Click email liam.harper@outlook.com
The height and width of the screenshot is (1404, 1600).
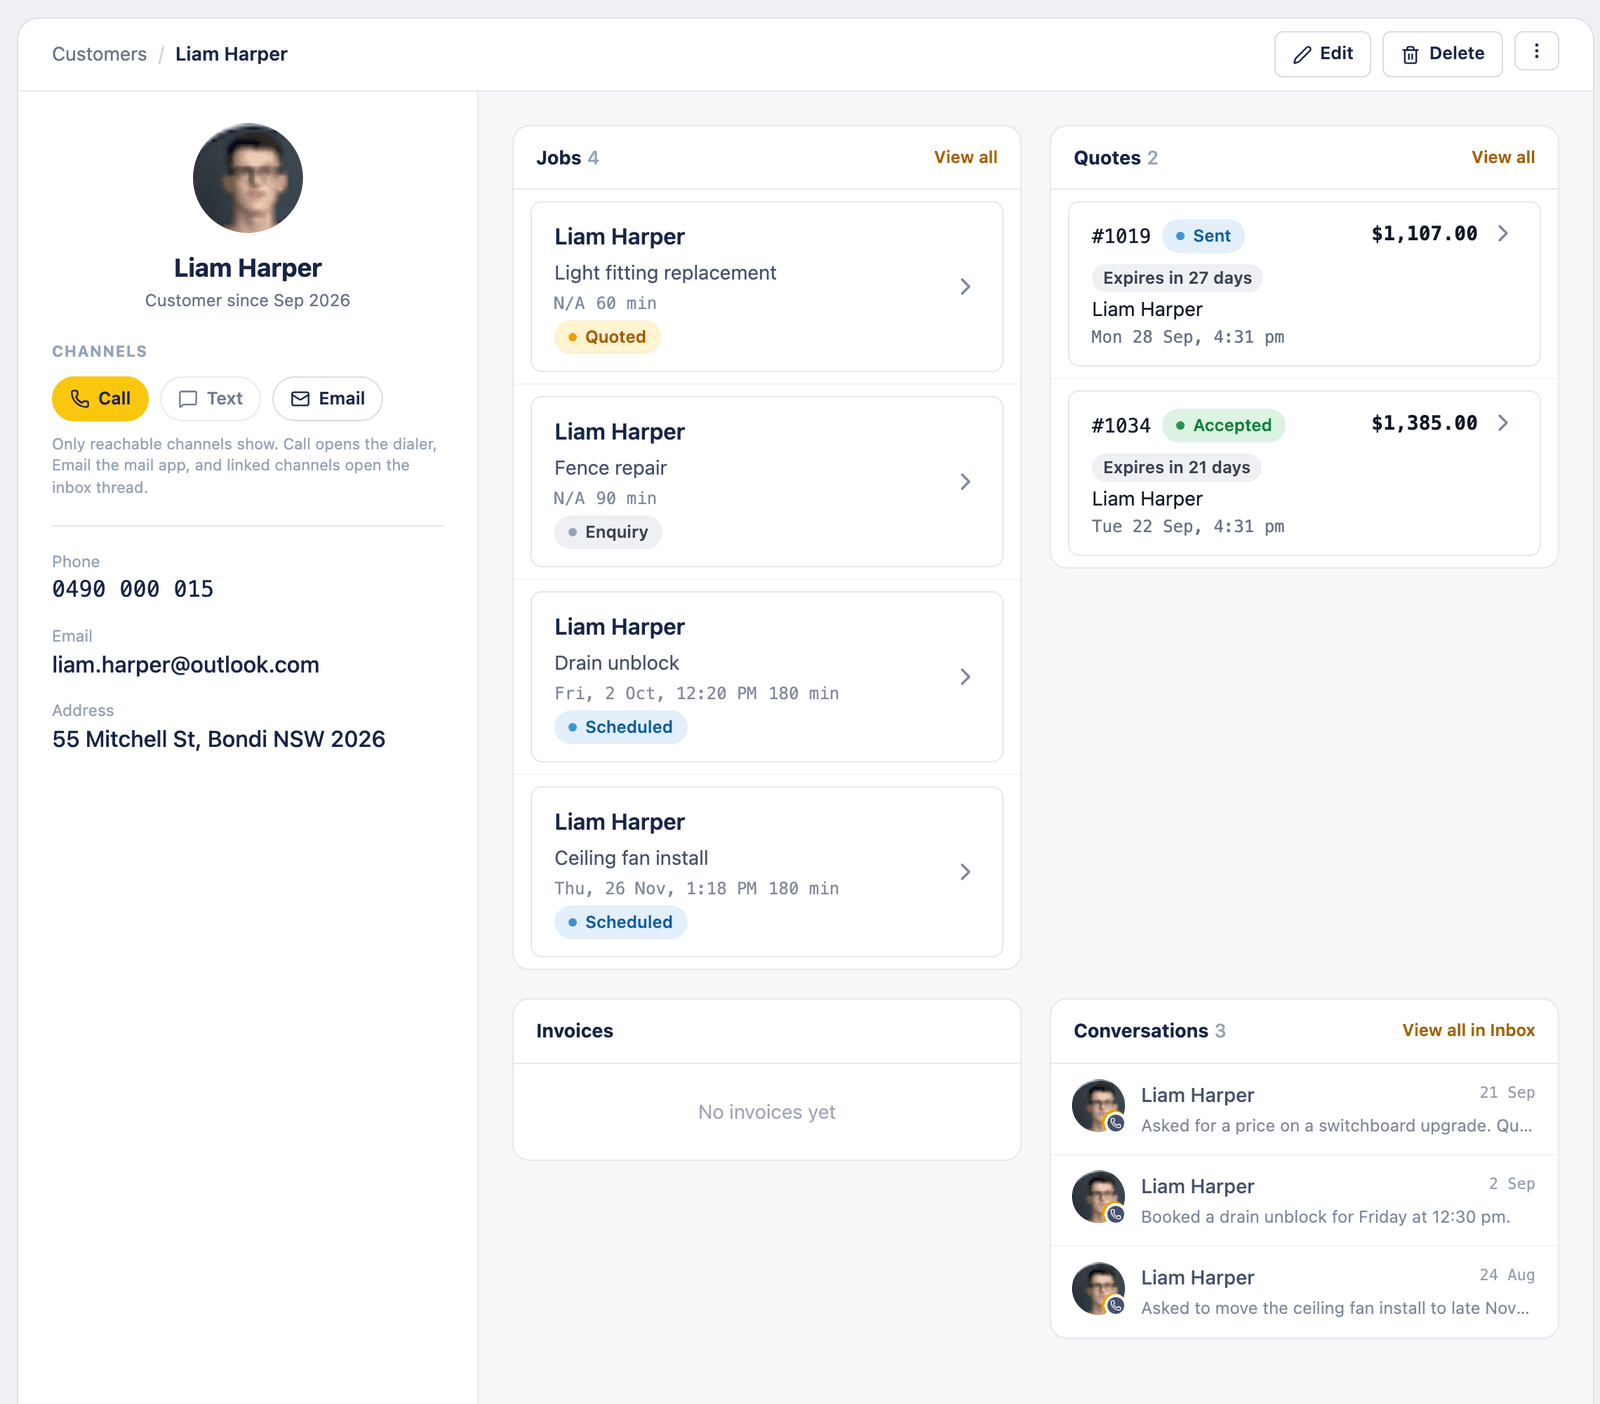click(186, 665)
